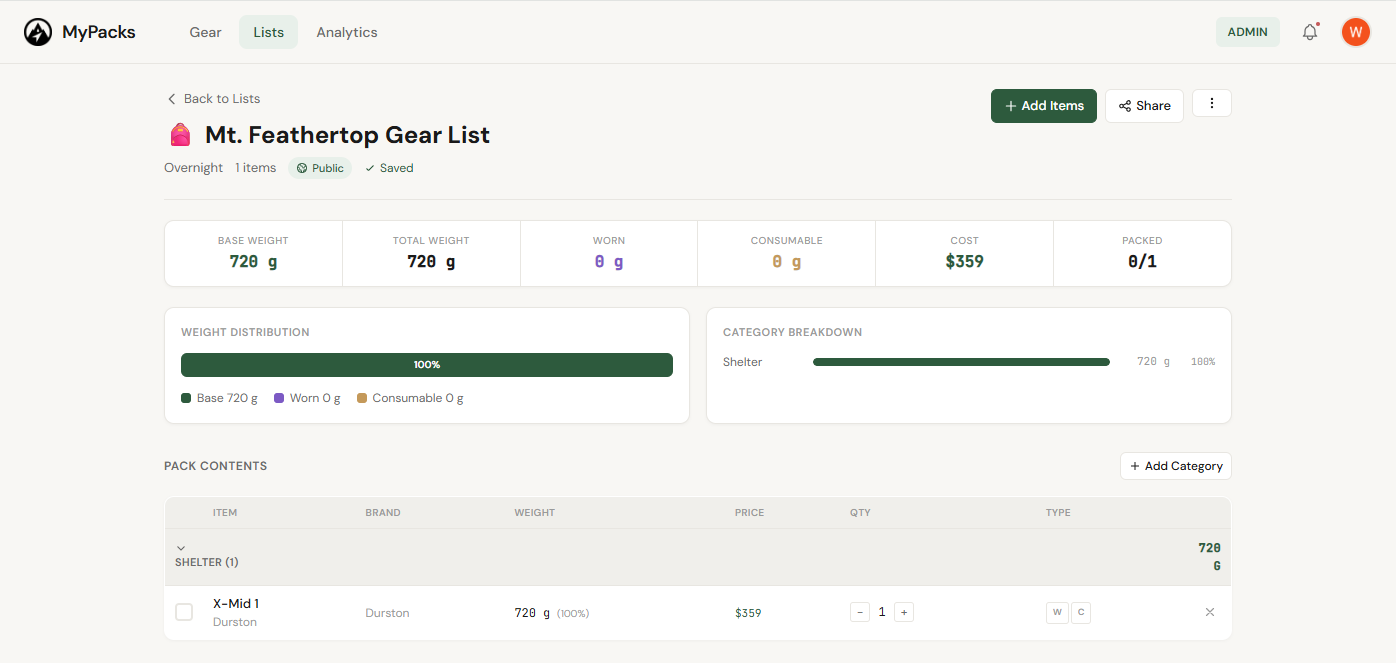Image resolution: width=1396 pixels, height=663 pixels.
Task: Switch to the Lists tab
Action: click(x=268, y=32)
